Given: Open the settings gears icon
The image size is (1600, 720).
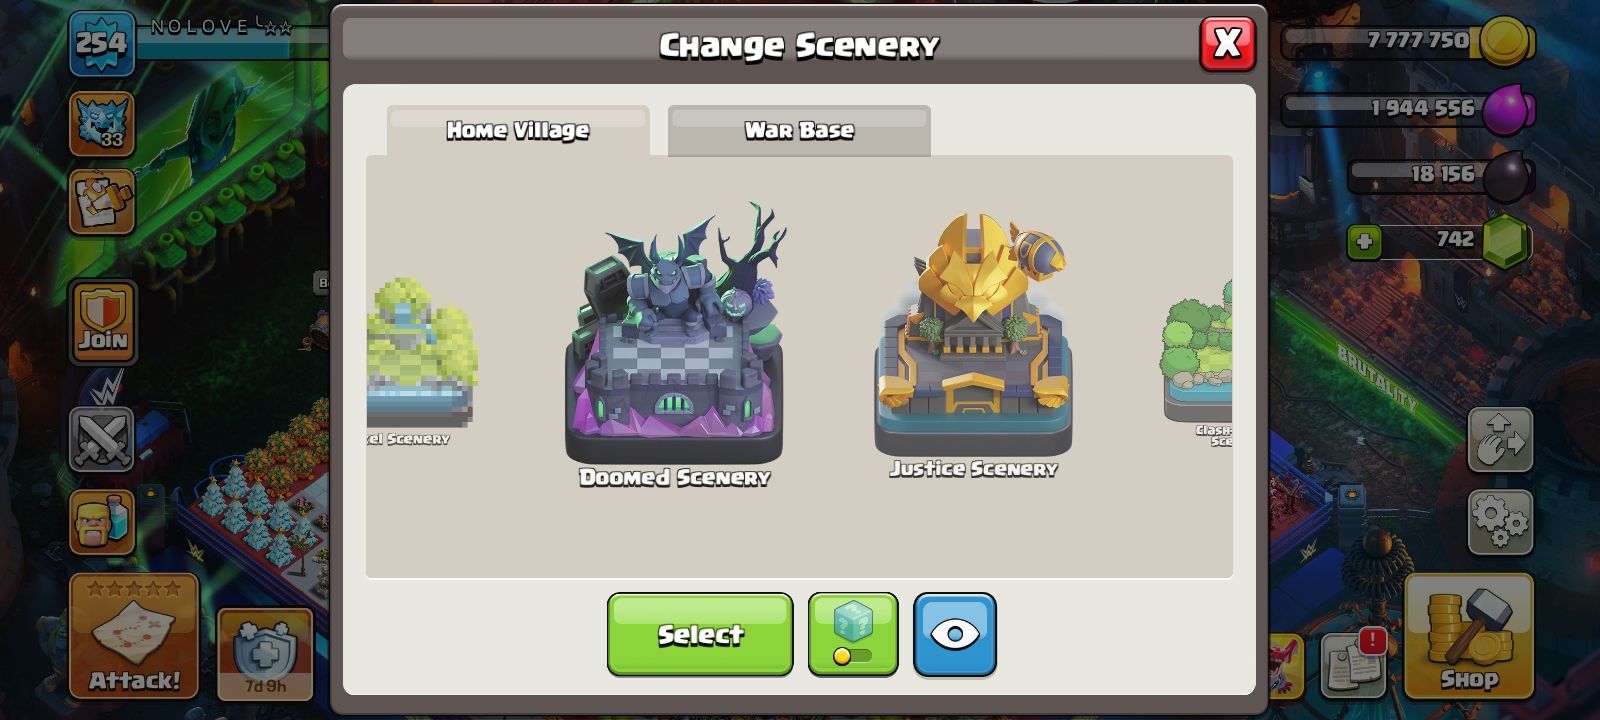Looking at the screenshot, I should click(1500, 522).
